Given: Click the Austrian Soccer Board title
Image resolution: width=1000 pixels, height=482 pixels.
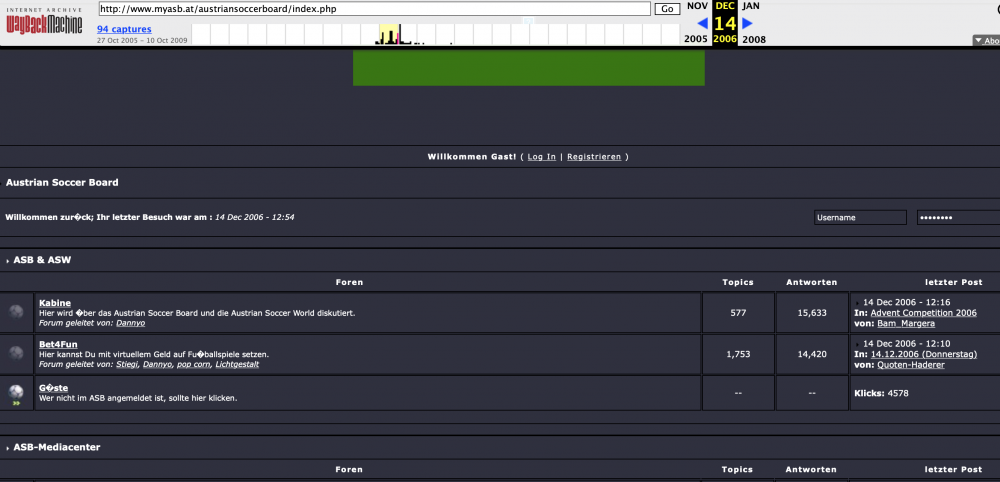Looking at the screenshot, I should tap(62, 182).
